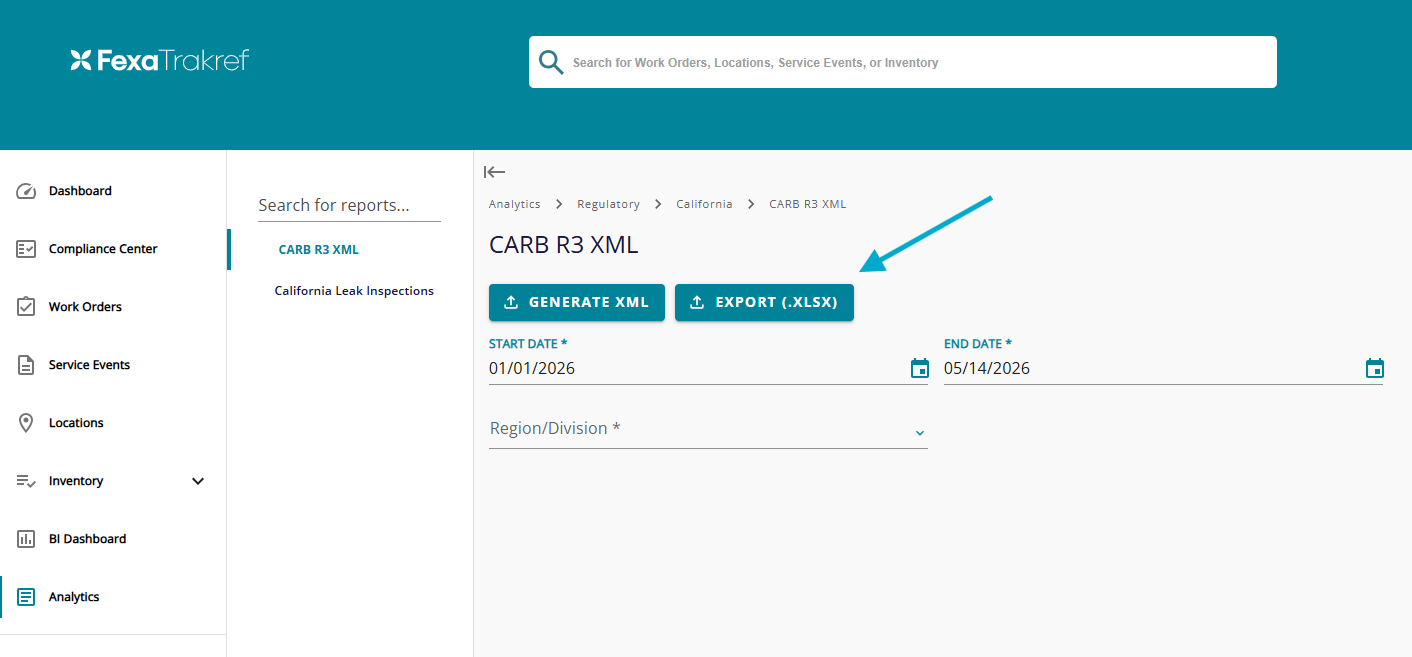Click the Fexa Trakref logo
Viewport: 1412px width, 657px height.
(x=160, y=60)
